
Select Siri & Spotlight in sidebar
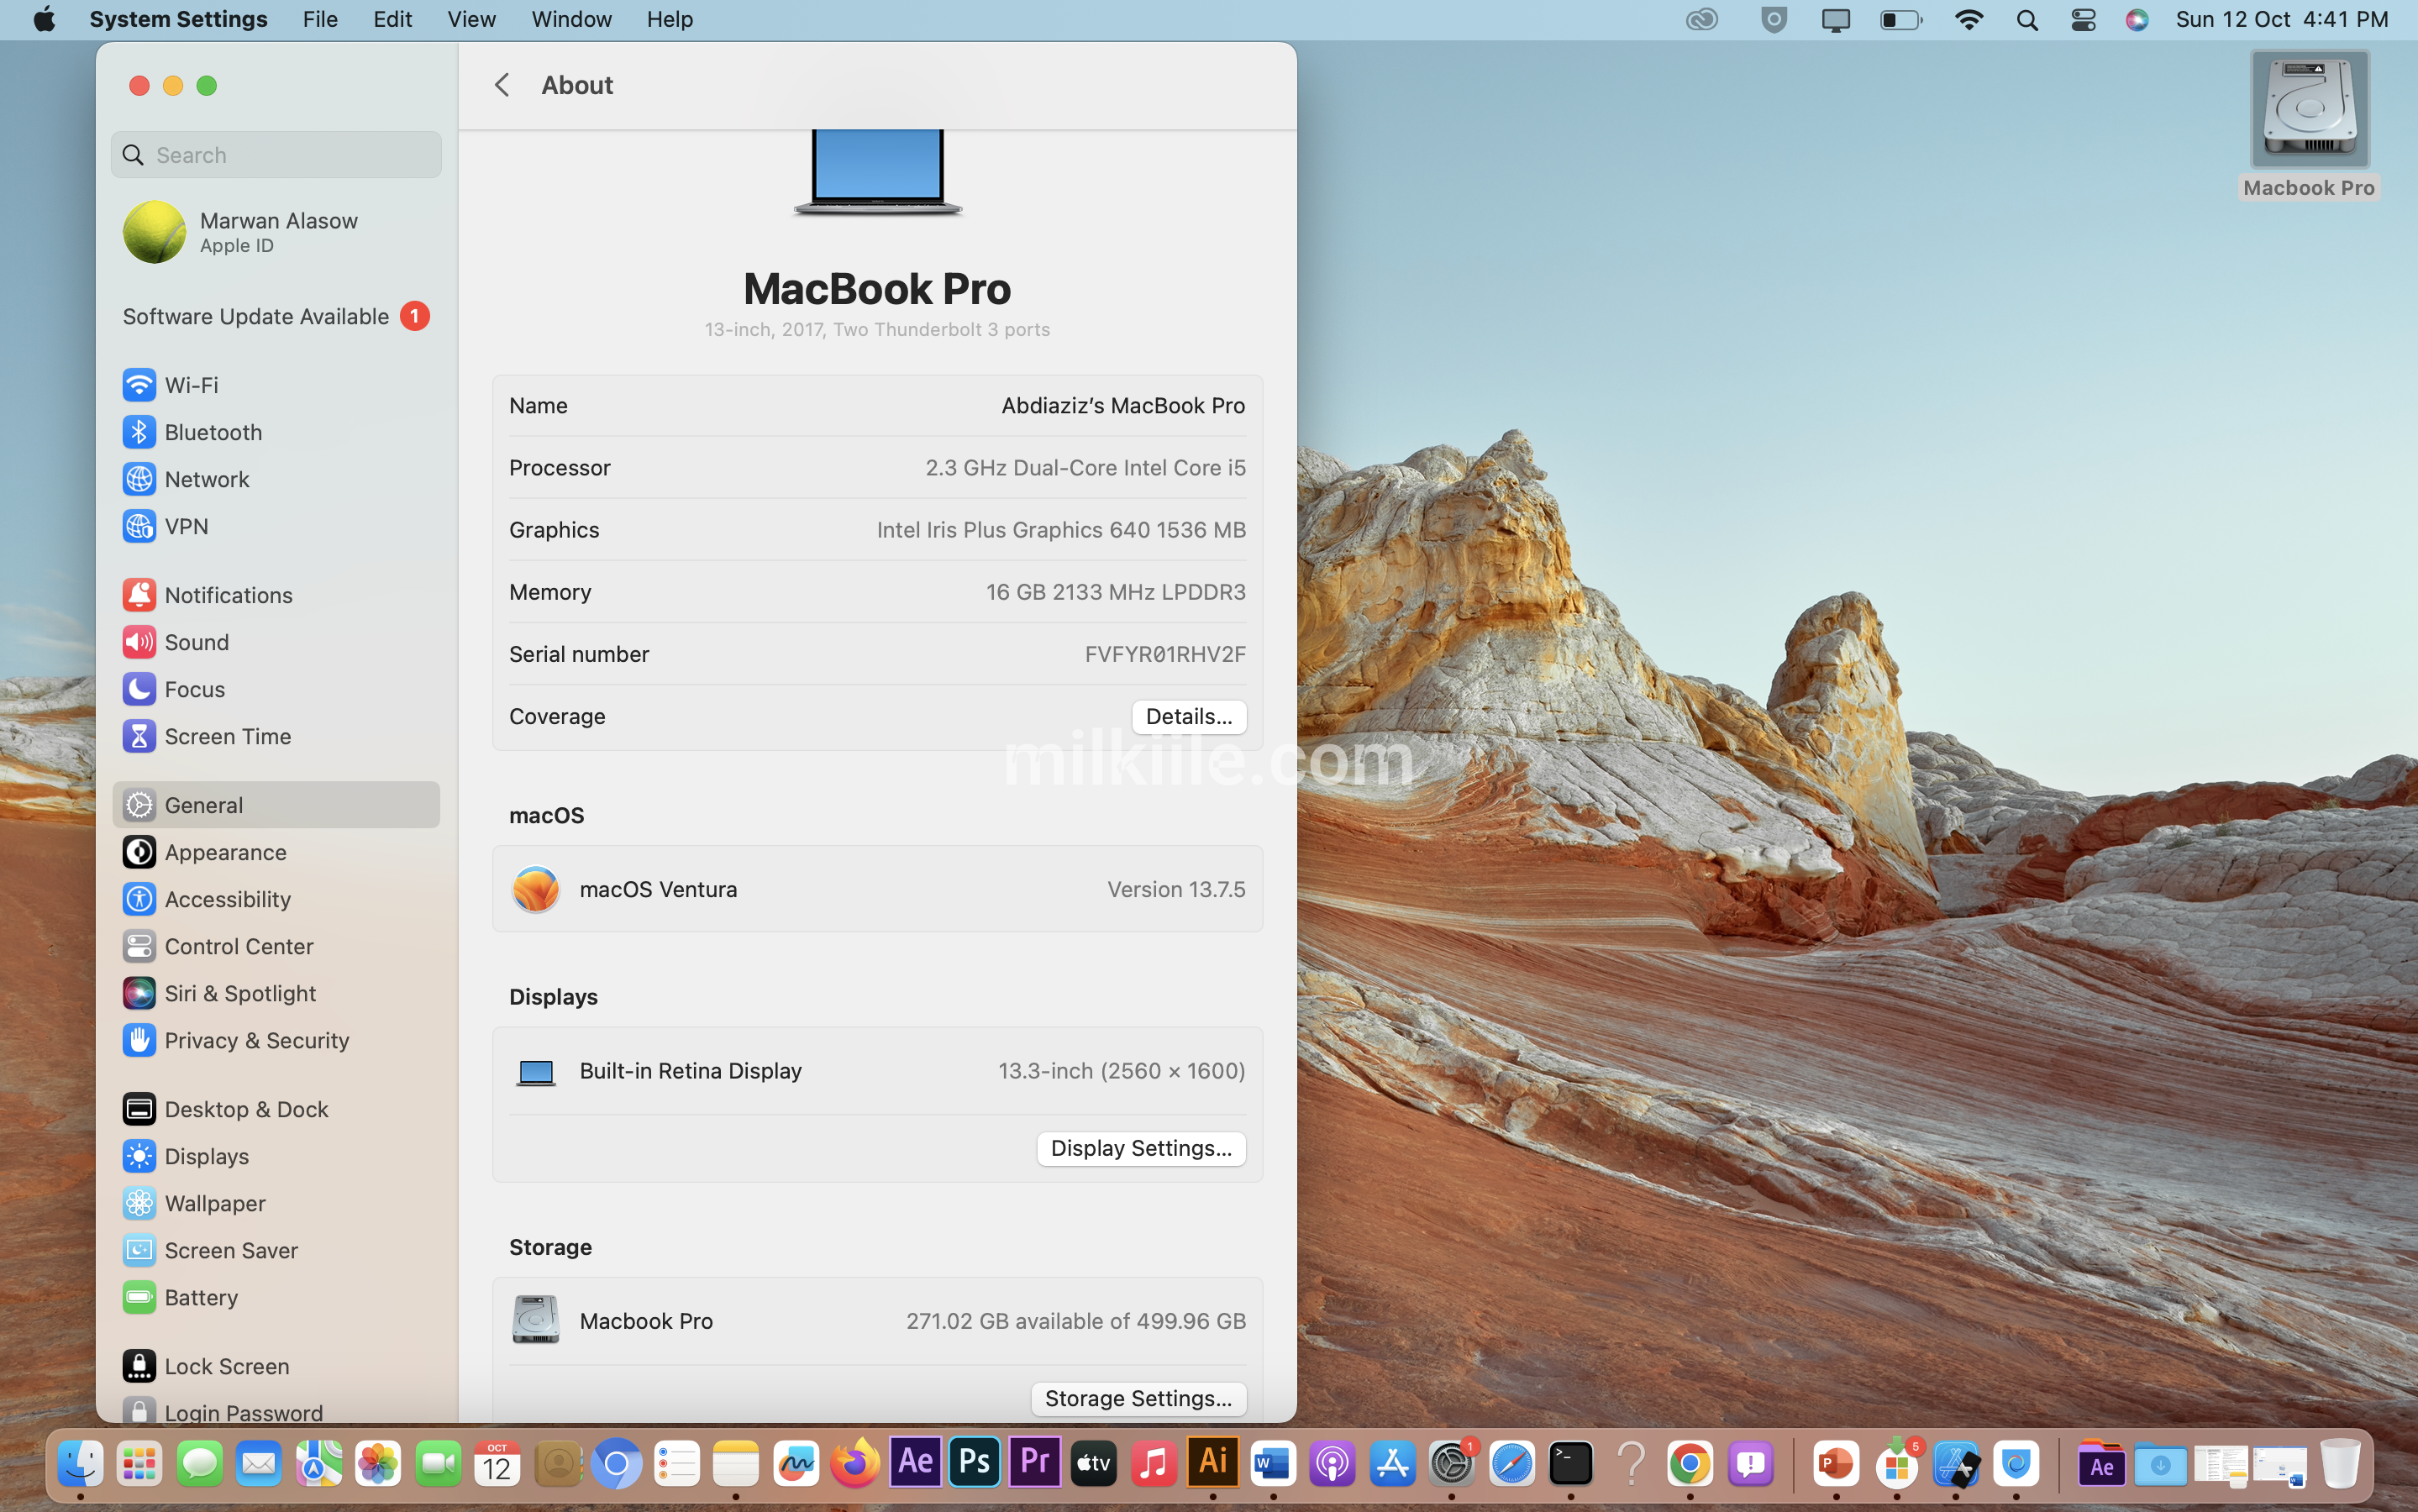(x=239, y=993)
